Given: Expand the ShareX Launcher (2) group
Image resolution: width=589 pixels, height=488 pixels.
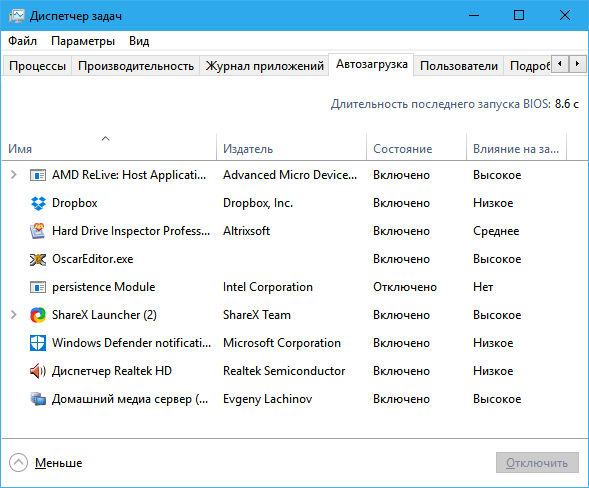Looking at the screenshot, I should pos(14,315).
